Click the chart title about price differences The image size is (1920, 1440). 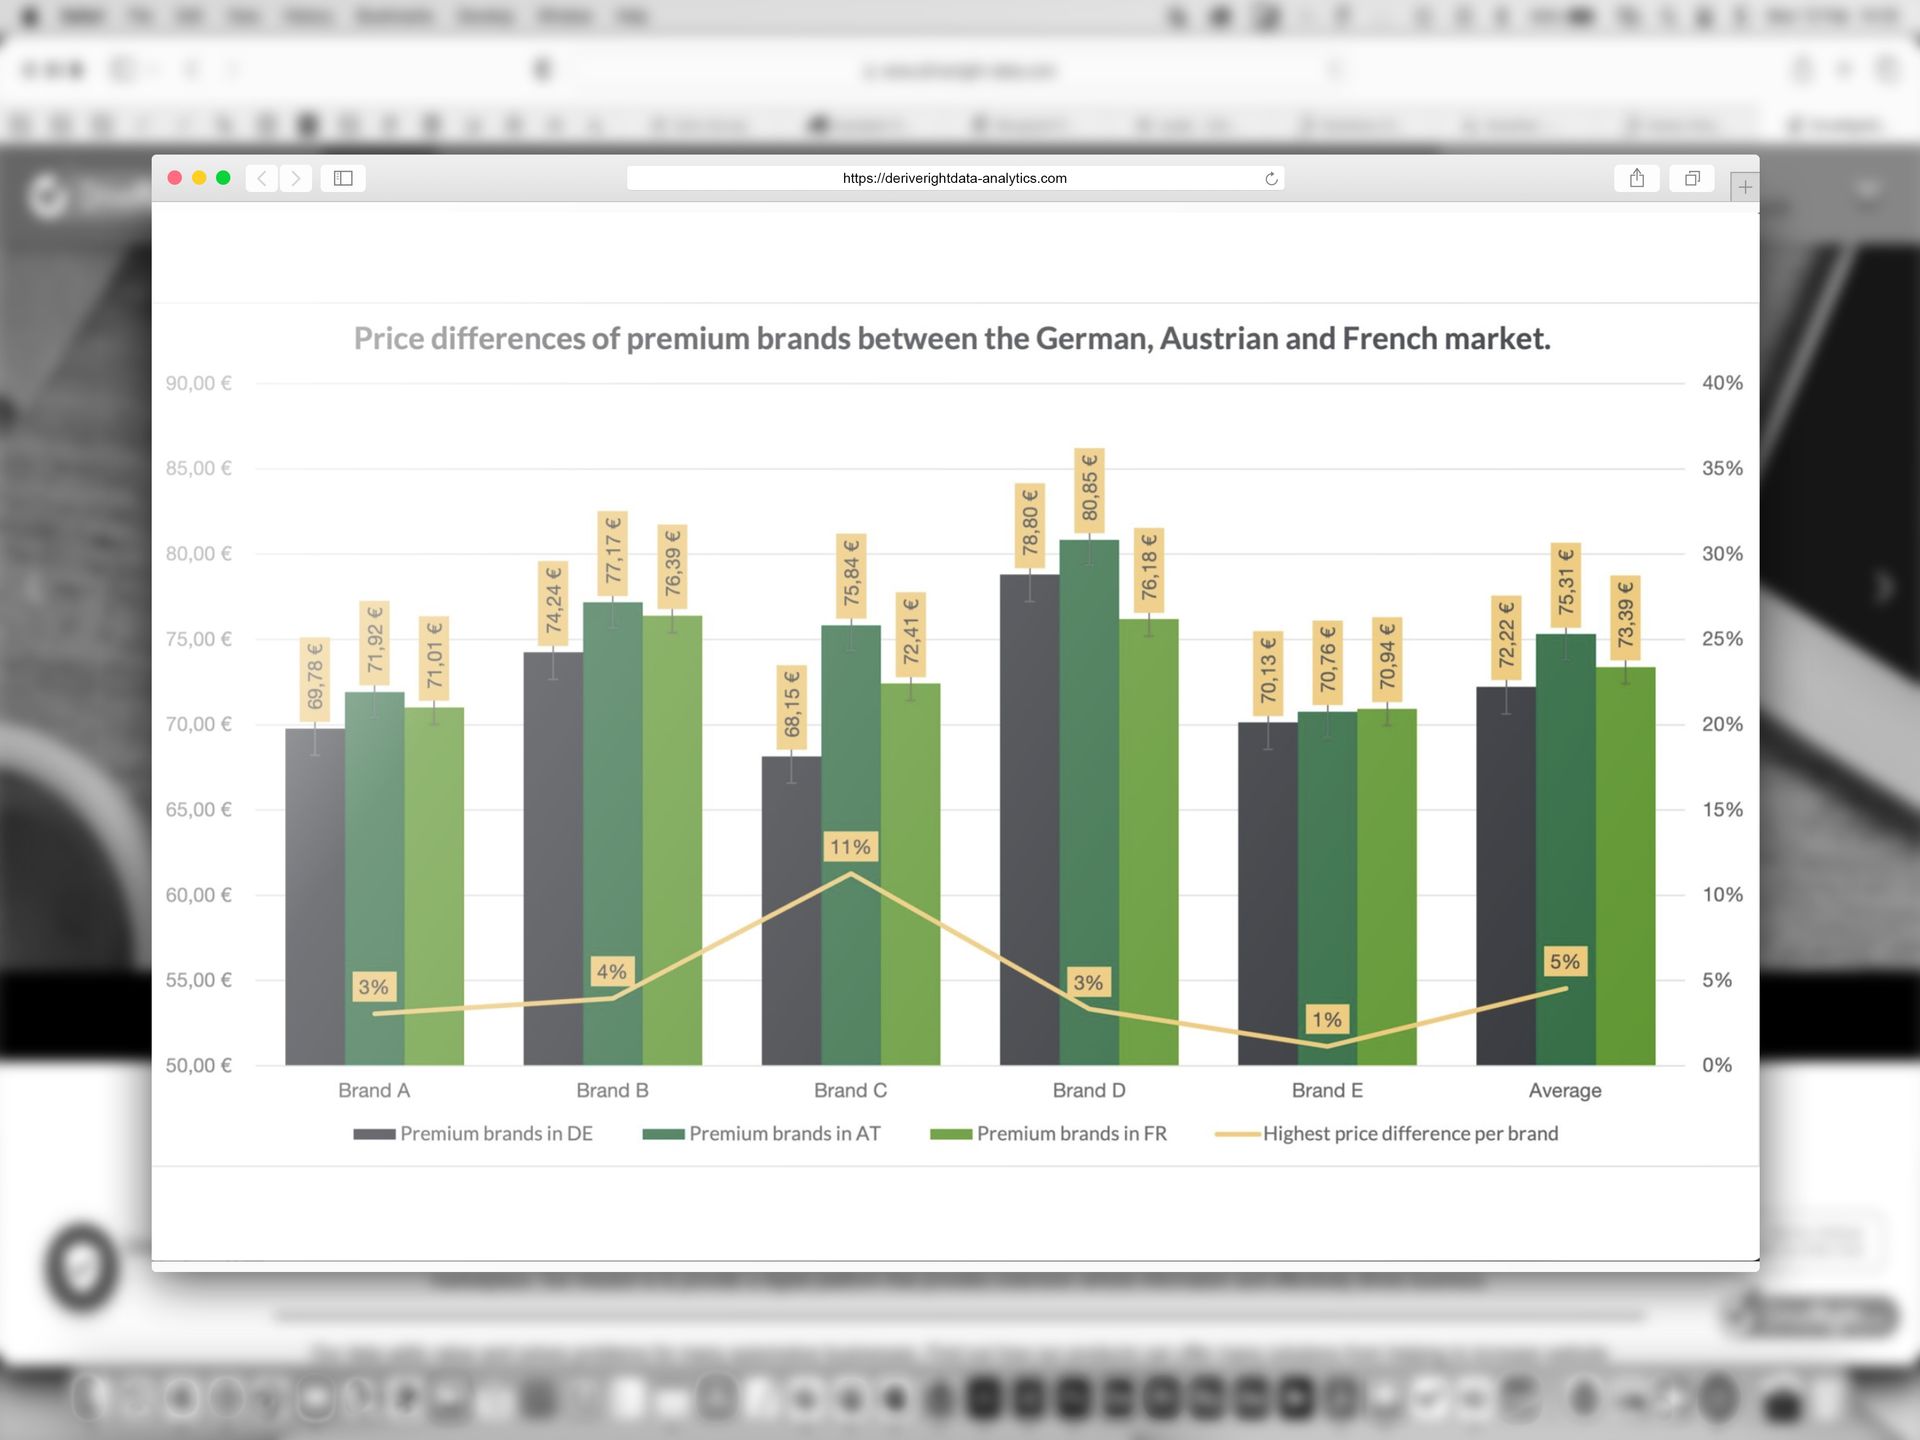click(952, 339)
